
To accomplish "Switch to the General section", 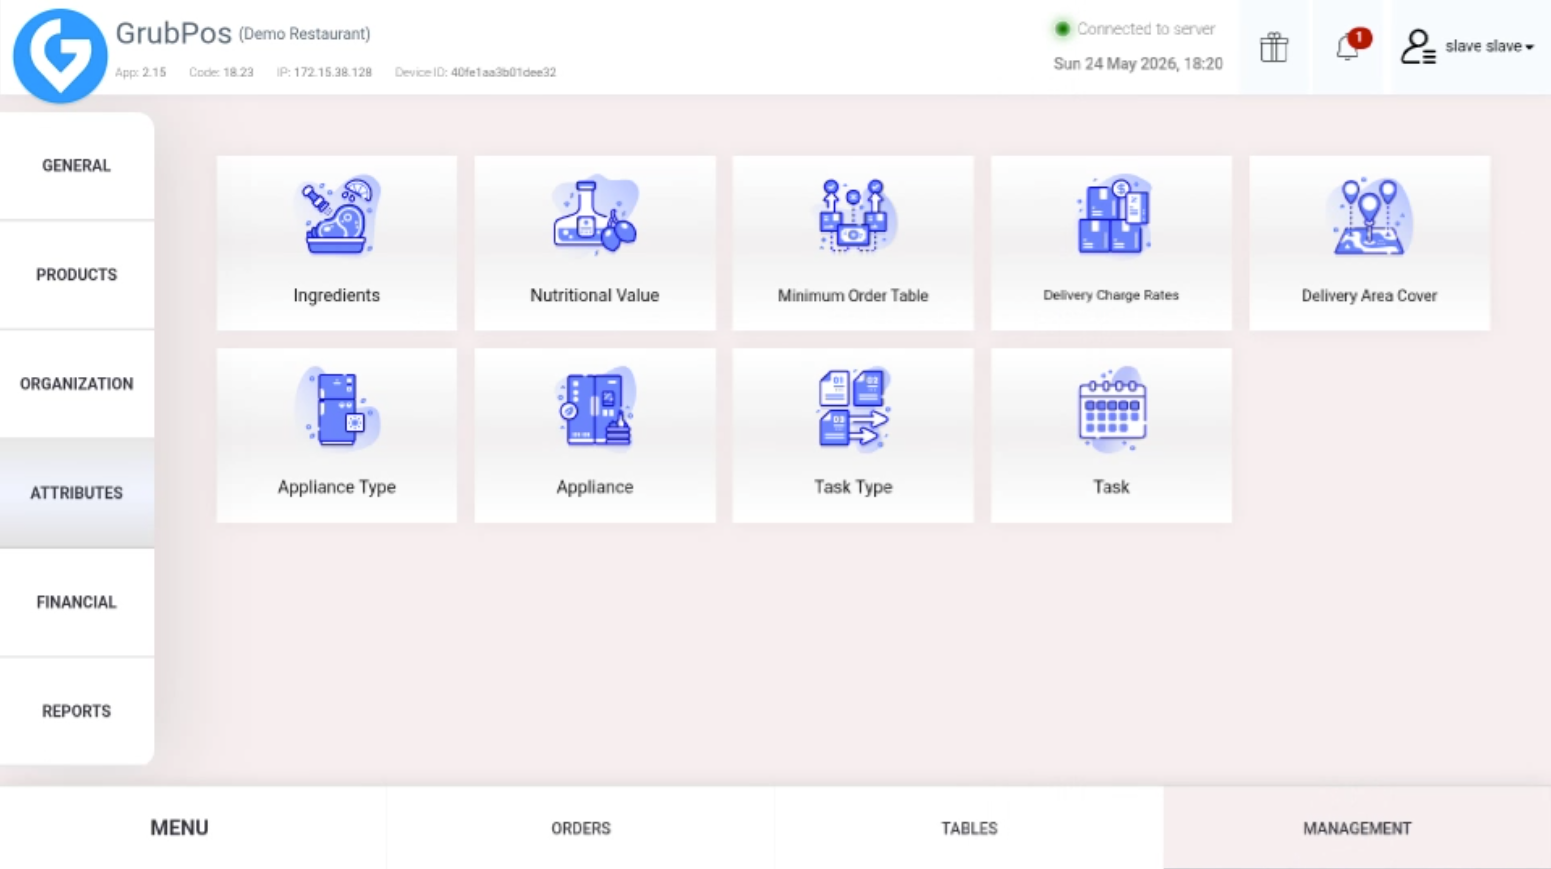I will (77, 166).
